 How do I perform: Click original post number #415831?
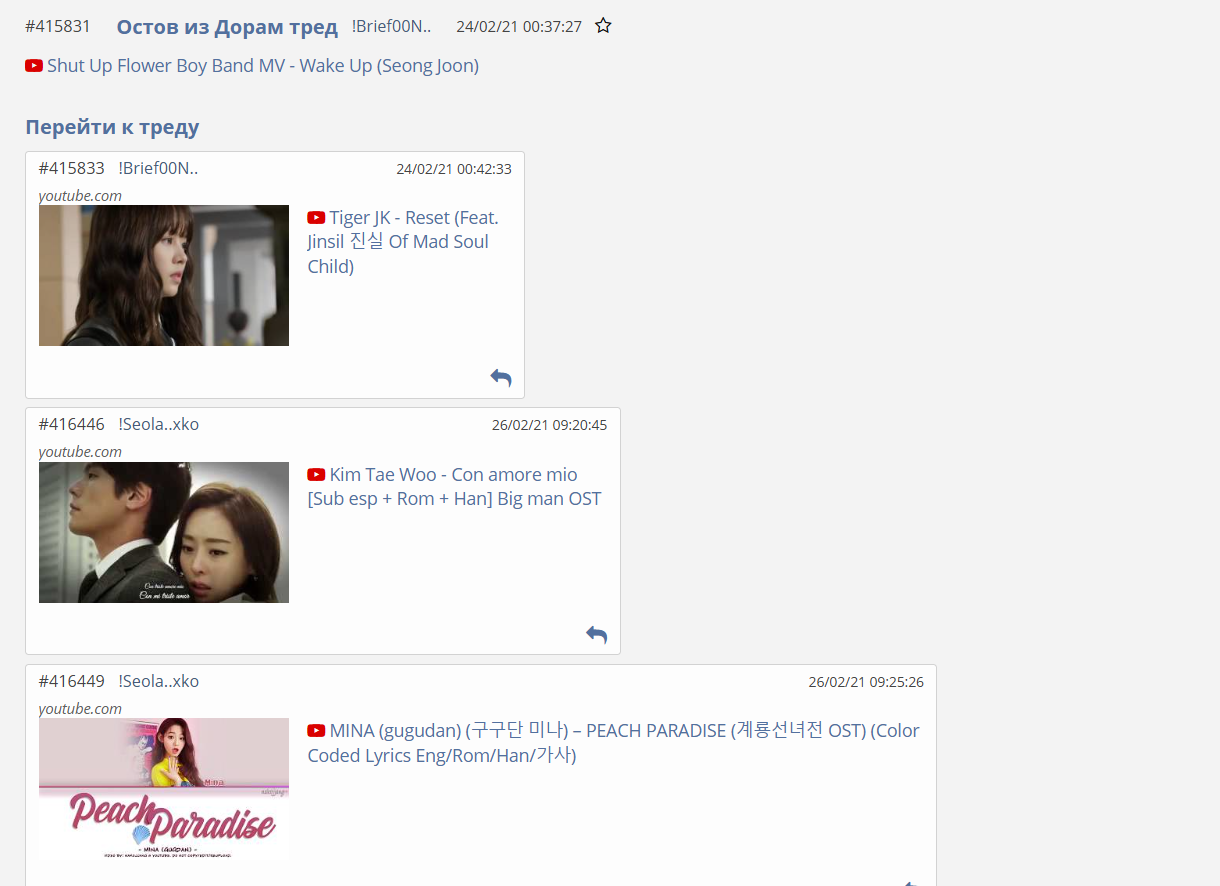pos(58,27)
